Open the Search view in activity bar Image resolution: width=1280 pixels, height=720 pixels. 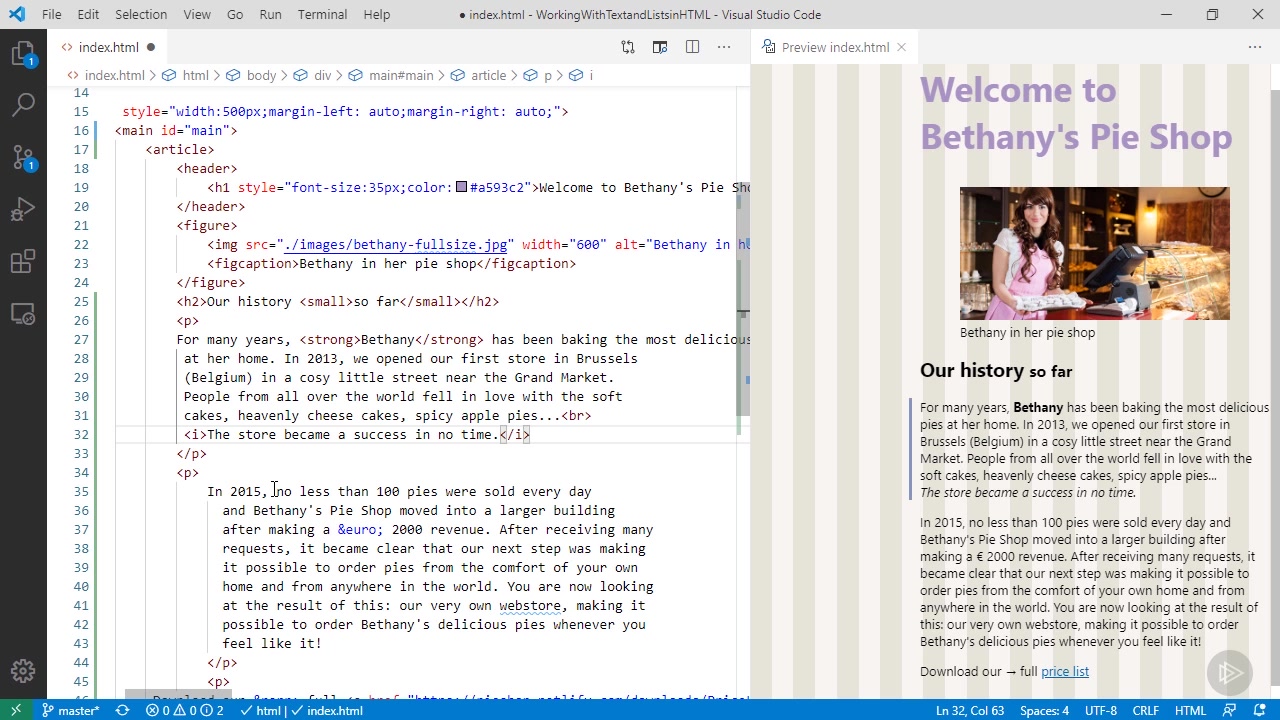pyautogui.click(x=23, y=104)
